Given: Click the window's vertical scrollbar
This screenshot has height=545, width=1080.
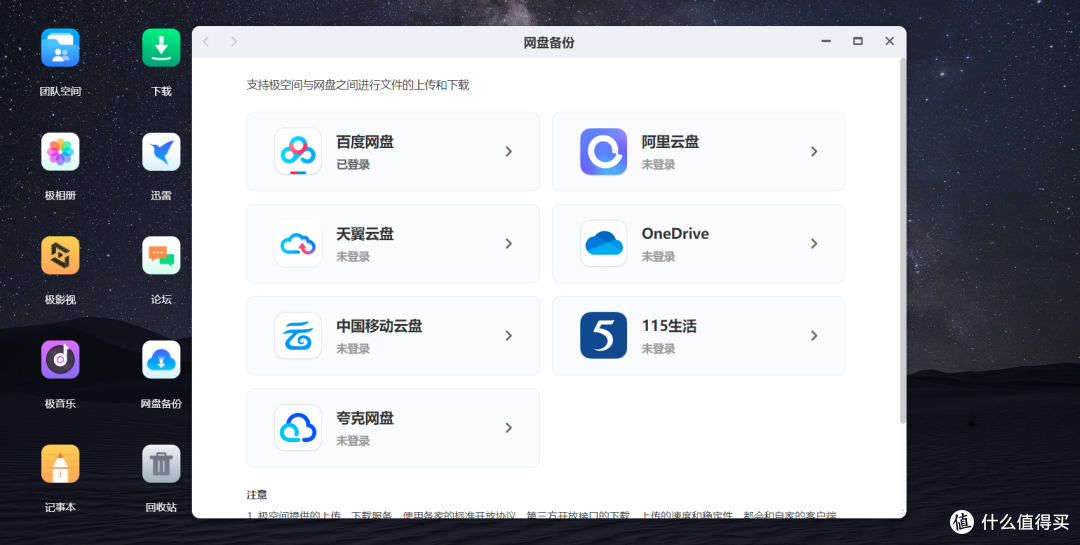Looking at the screenshot, I should click(x=903, y=240).
